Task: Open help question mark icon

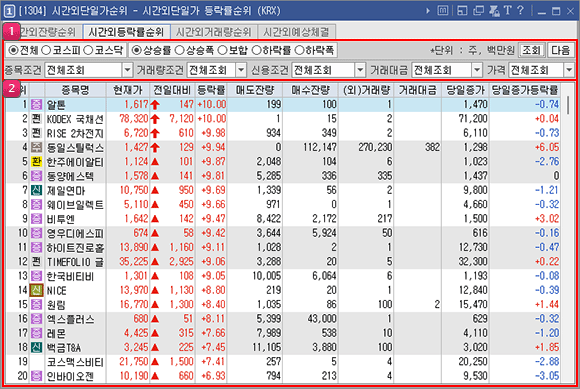Action: pyautogui.click(x=520, y=10)
